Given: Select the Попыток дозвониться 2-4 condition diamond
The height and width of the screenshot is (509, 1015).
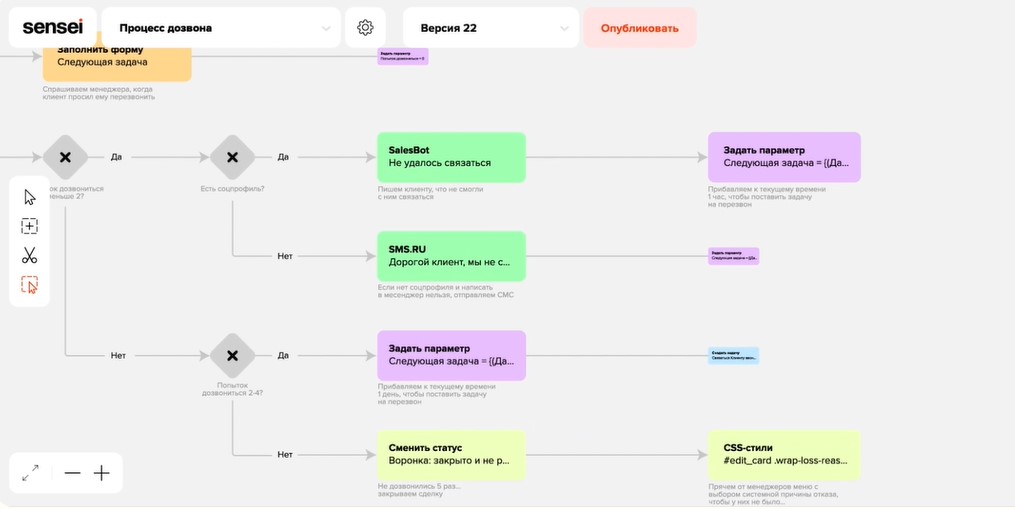Looking at the screenshot, I should pos(232,356).
